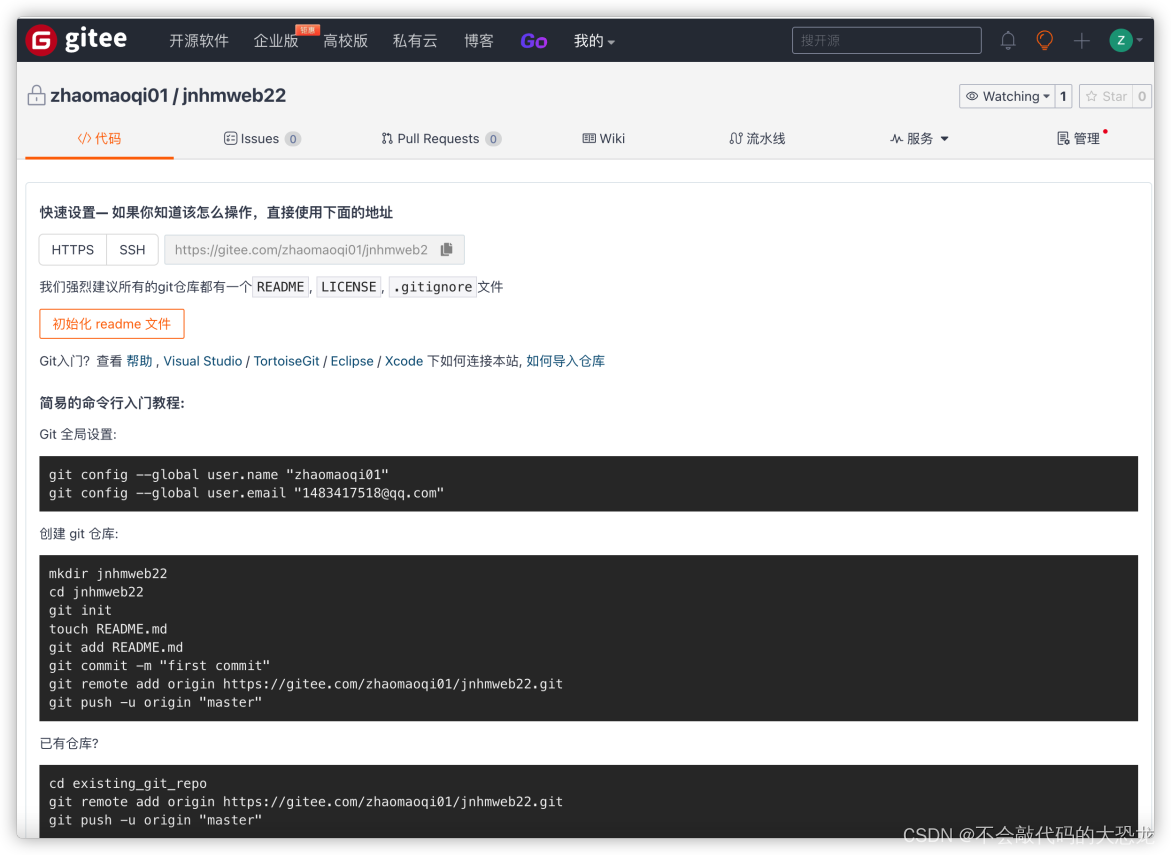Click the Go logo in the navigation bar
The height and width of the screenshot is (855, 1171).
coord(533,40)
